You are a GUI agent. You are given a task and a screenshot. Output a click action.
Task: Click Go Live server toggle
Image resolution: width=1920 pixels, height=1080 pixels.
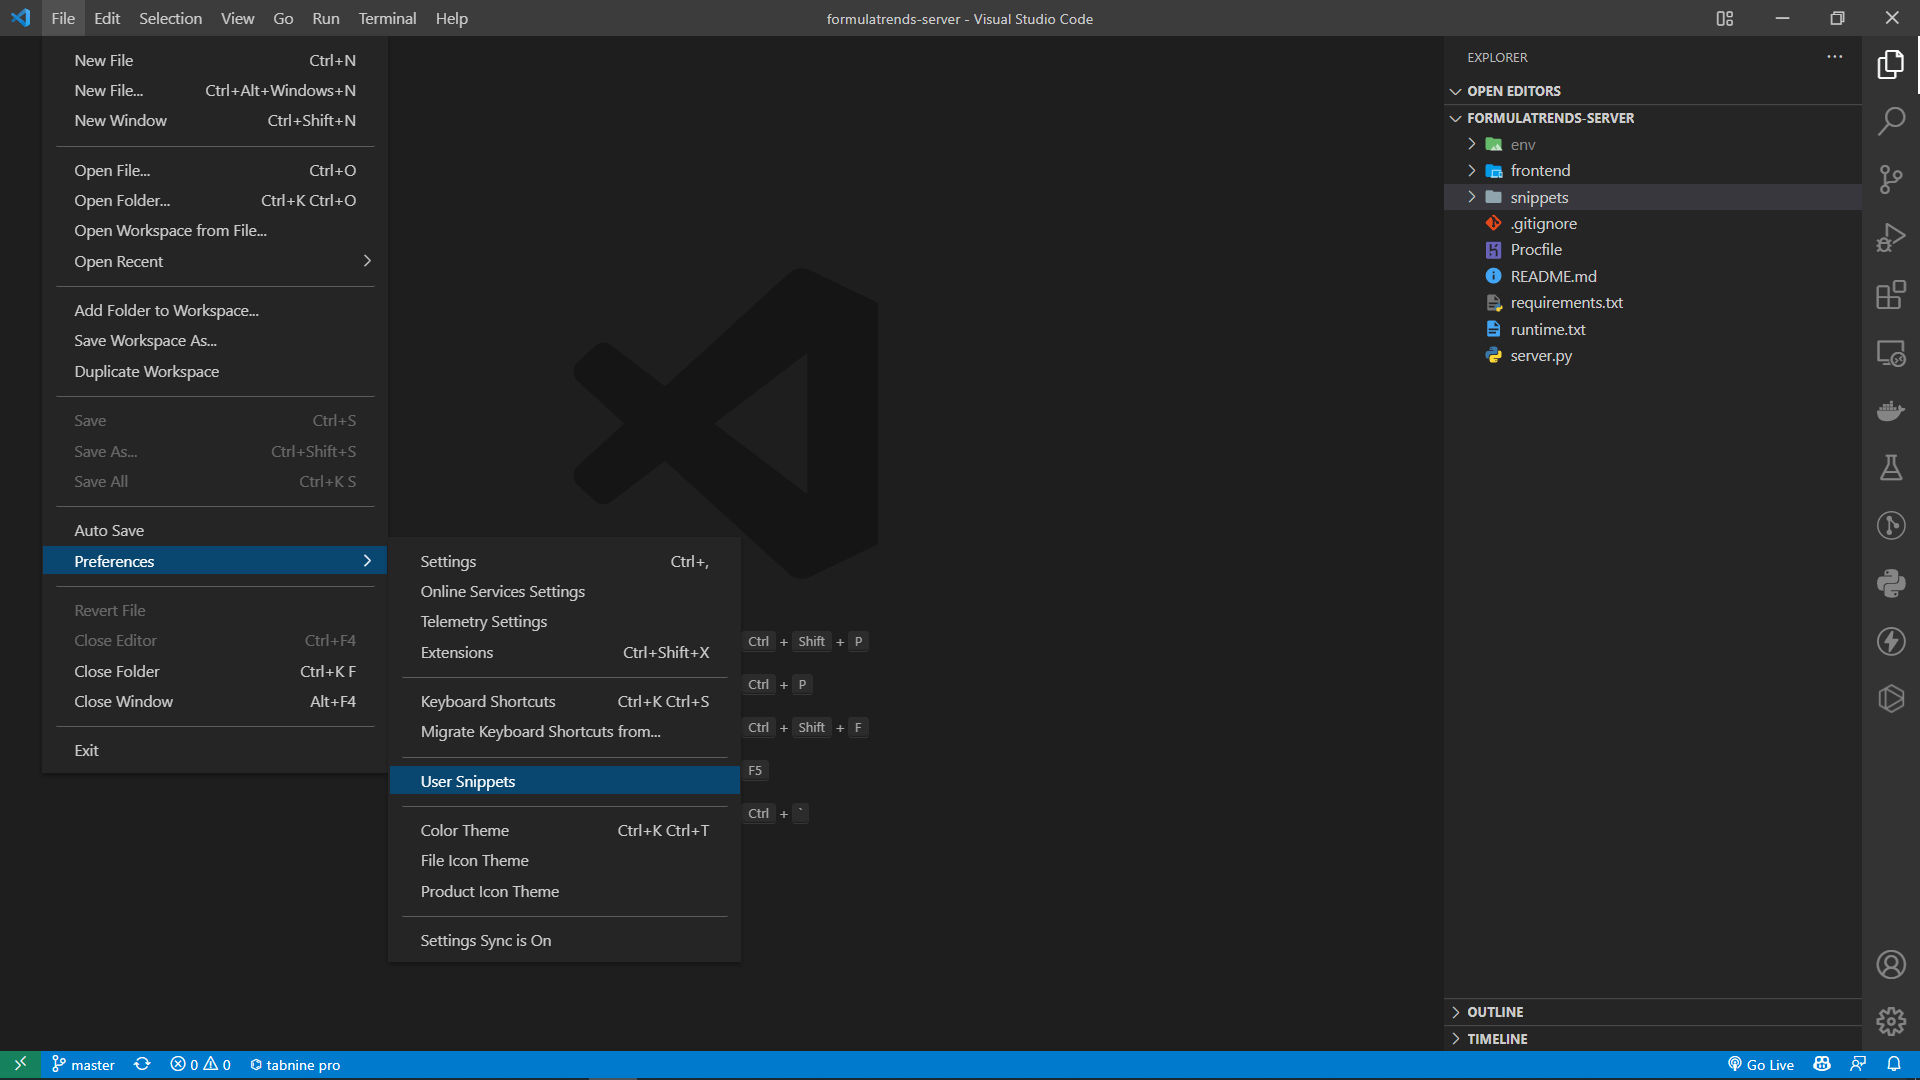(x=1761, y=1065)
